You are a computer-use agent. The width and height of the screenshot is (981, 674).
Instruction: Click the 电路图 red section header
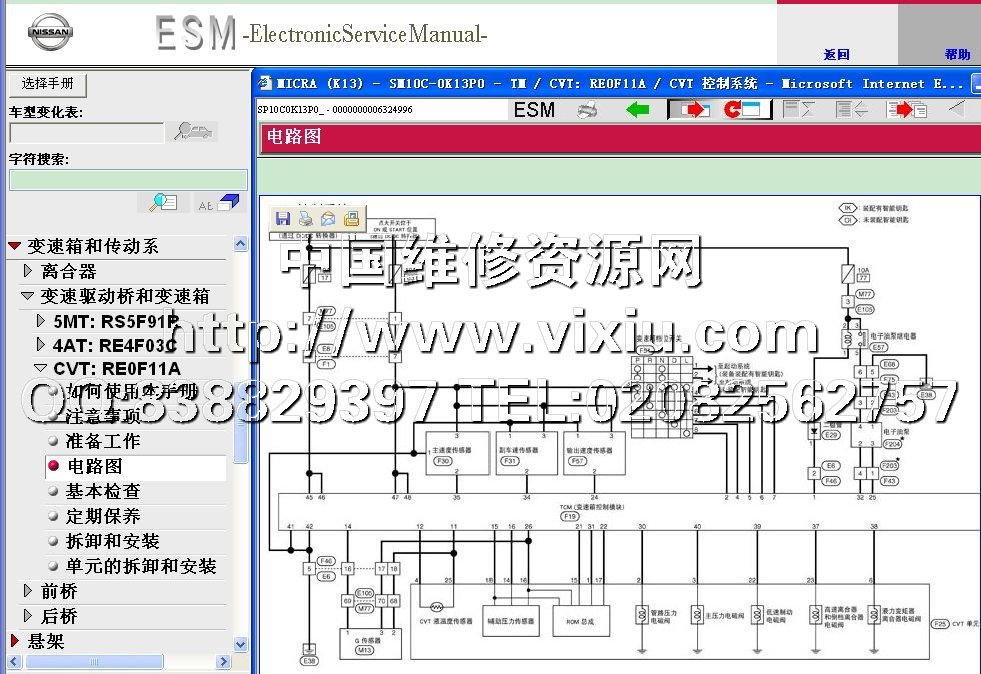[619, 136]
